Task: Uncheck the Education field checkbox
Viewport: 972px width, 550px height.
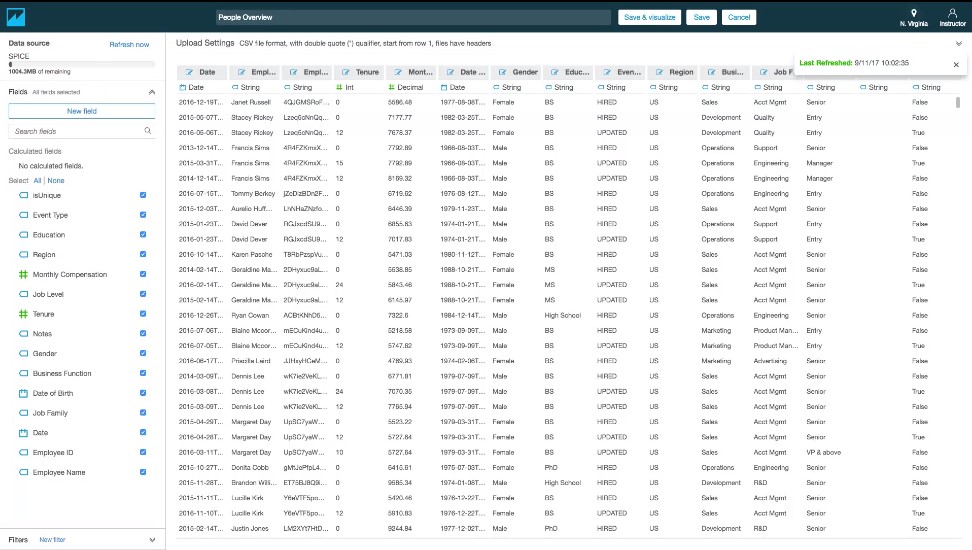Action: pos(143,234)
